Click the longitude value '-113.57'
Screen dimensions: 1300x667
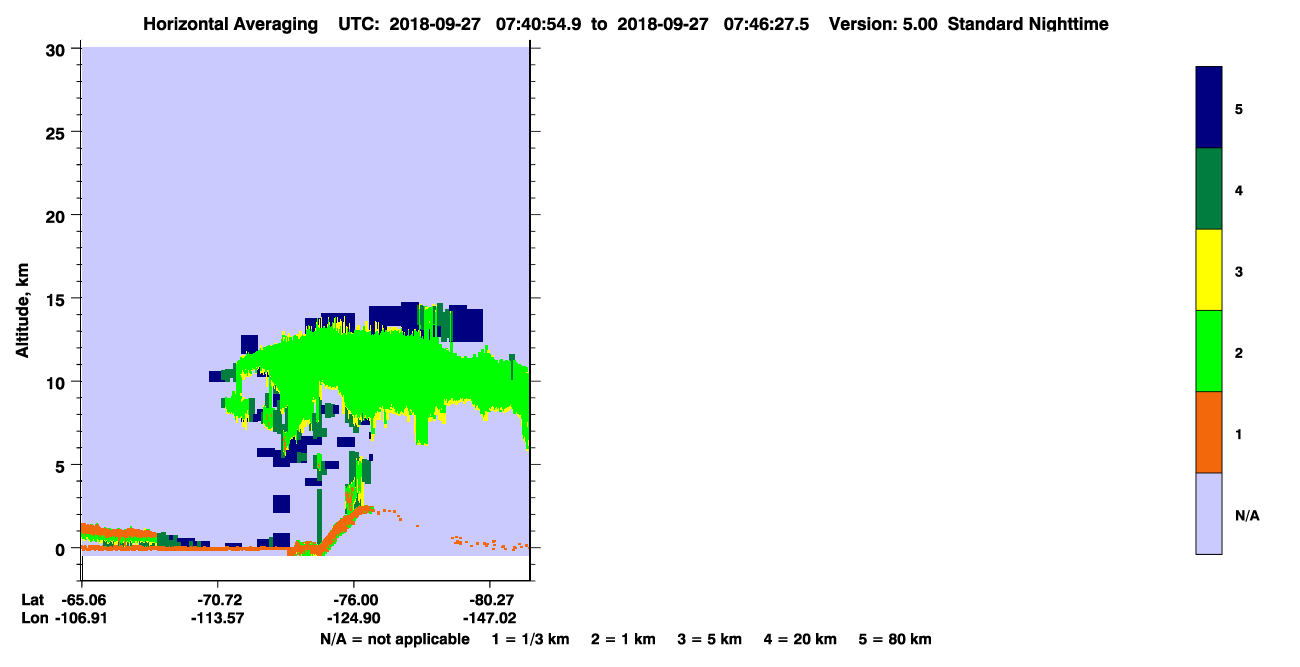point(218,618)
